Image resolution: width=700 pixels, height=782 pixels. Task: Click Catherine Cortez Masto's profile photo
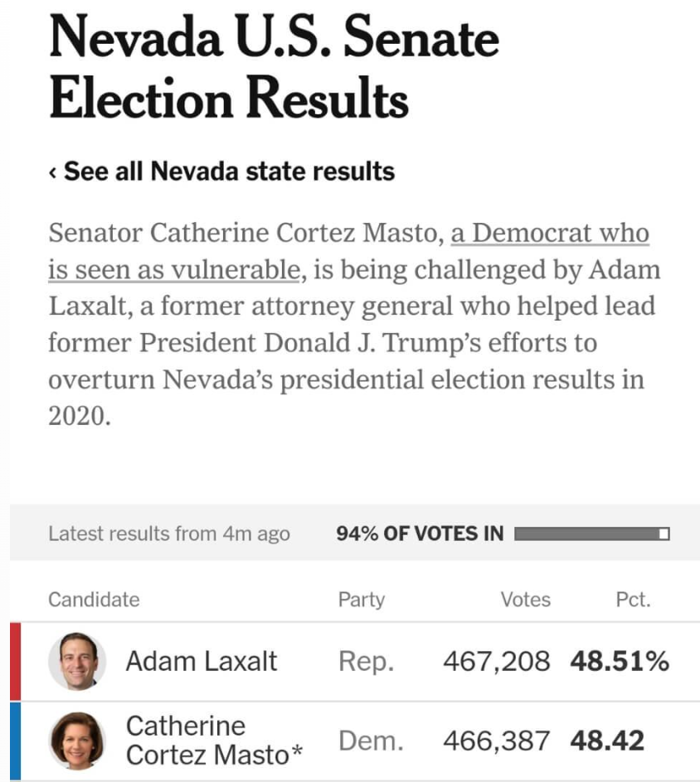[x=77, y=741]
